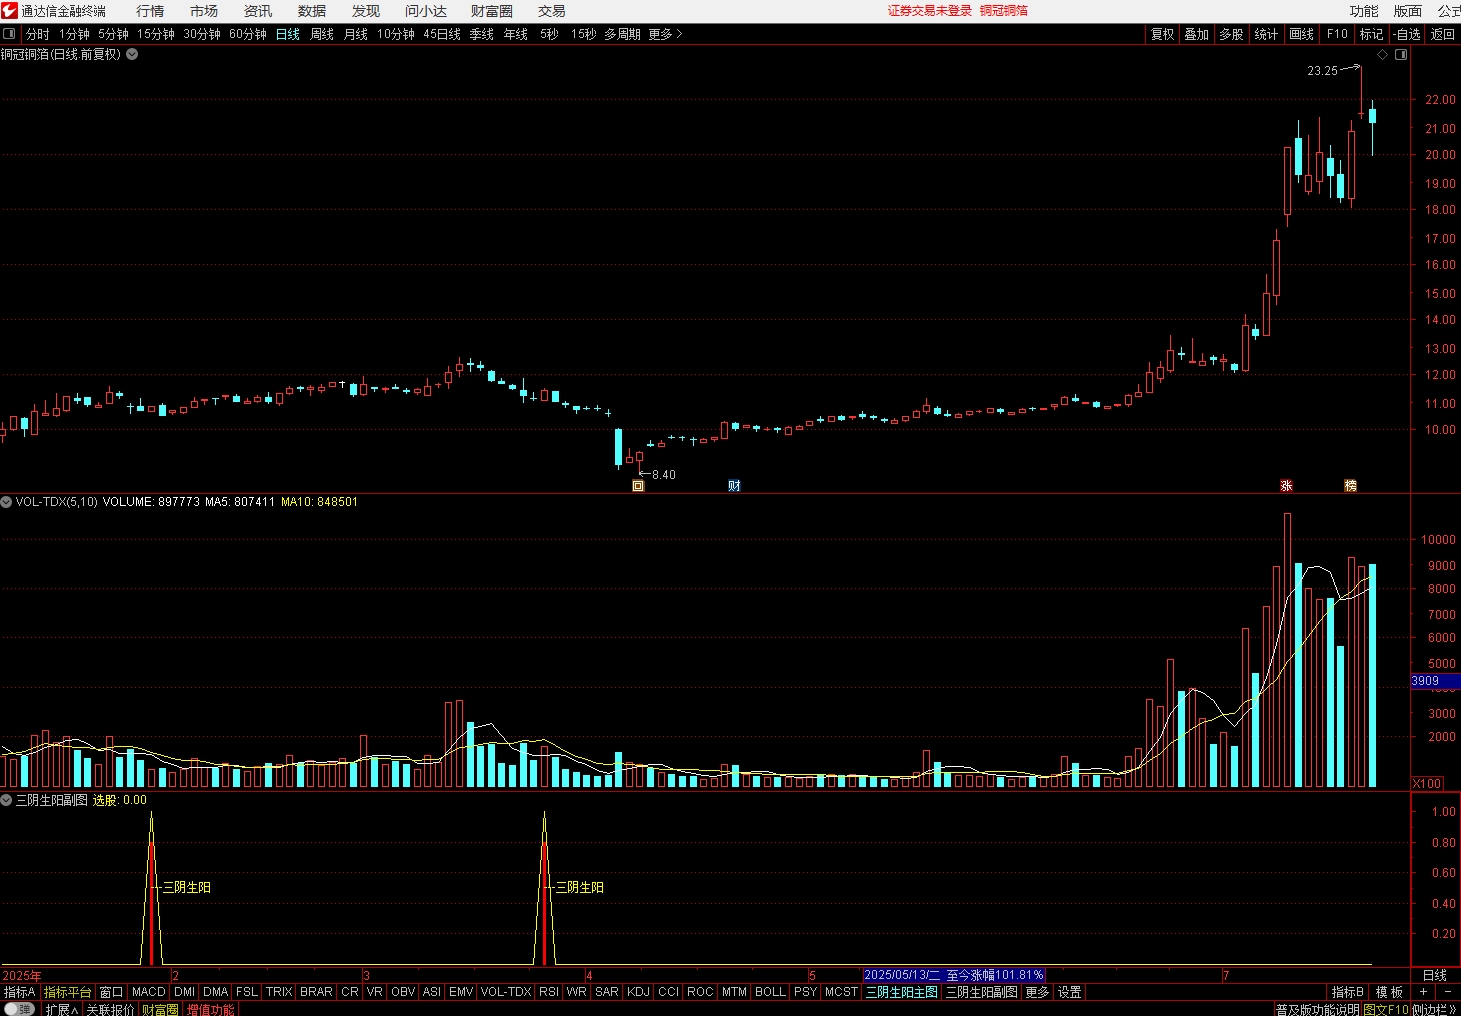Open the 数据 menu

click(312, 11)
